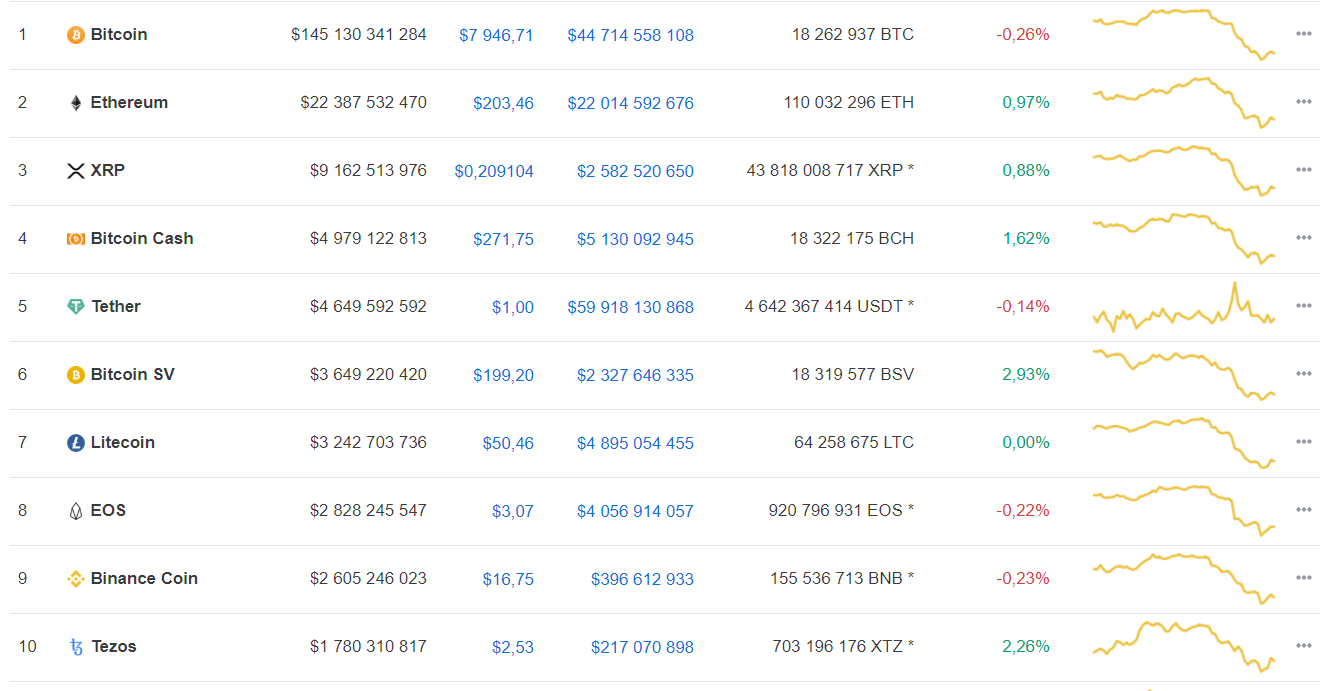This screenshot has height=691, width=1344.
Task: Click the Tezos logo icon
Action: point(76,647)
